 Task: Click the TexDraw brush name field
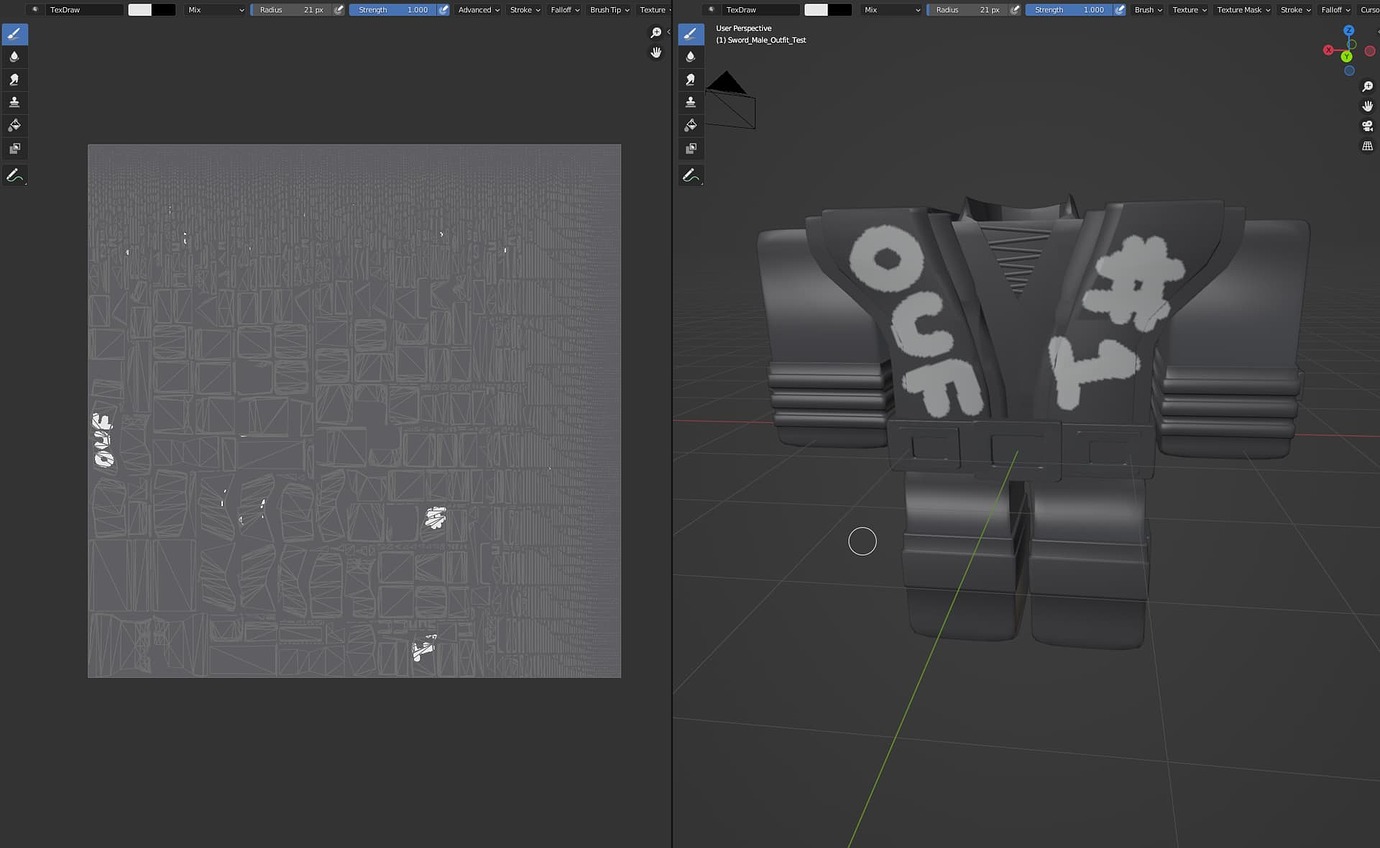click(x=84, y=9)
